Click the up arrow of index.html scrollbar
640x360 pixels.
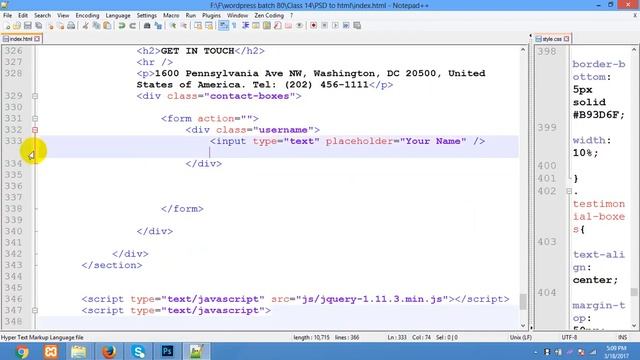[523, 50]
